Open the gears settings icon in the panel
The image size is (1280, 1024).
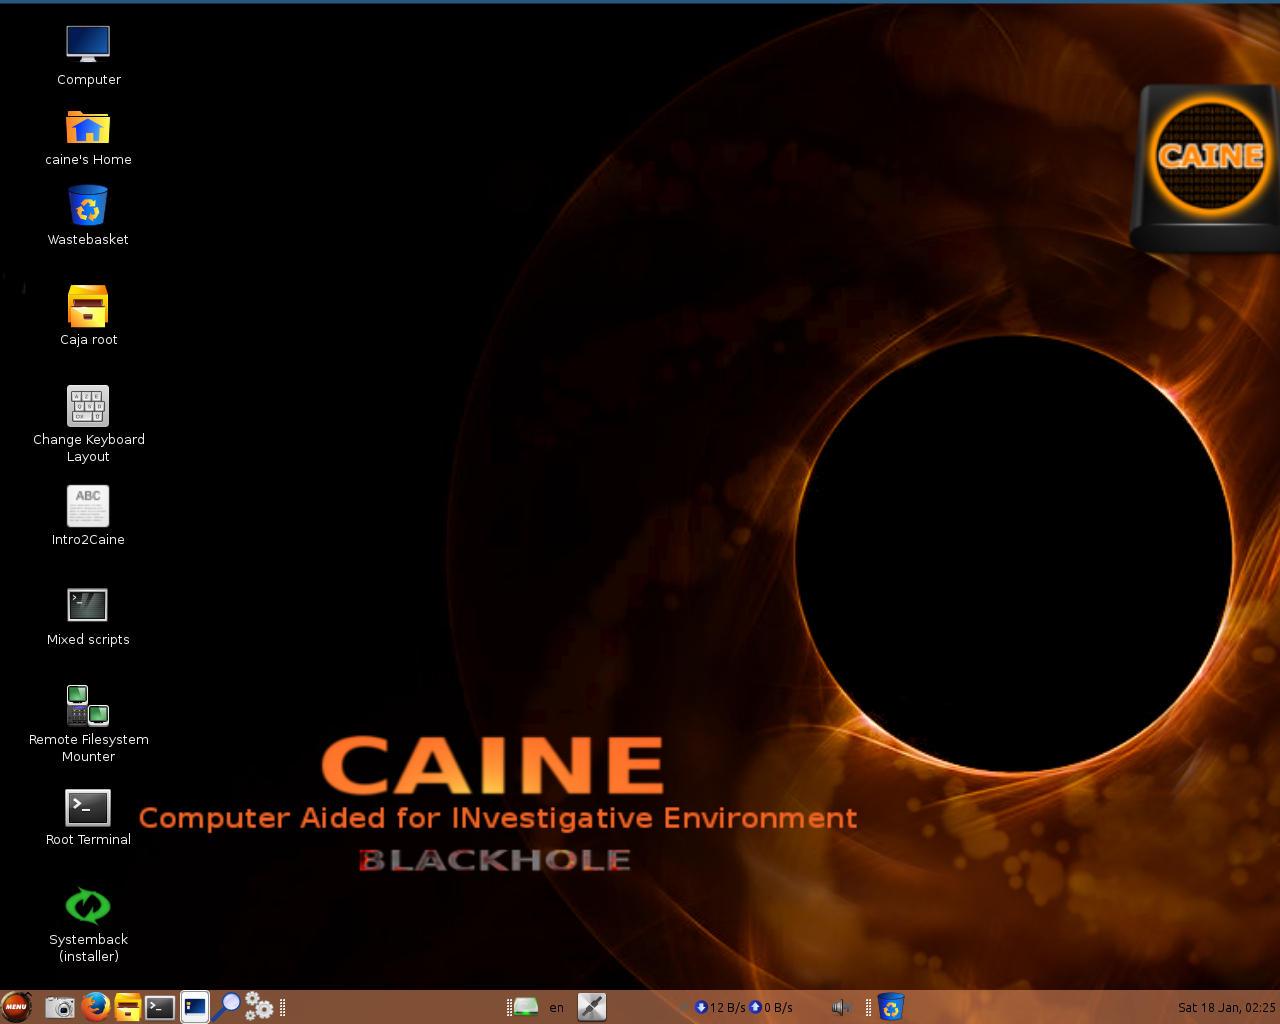pyautogui.click(x=259, y=1007)
